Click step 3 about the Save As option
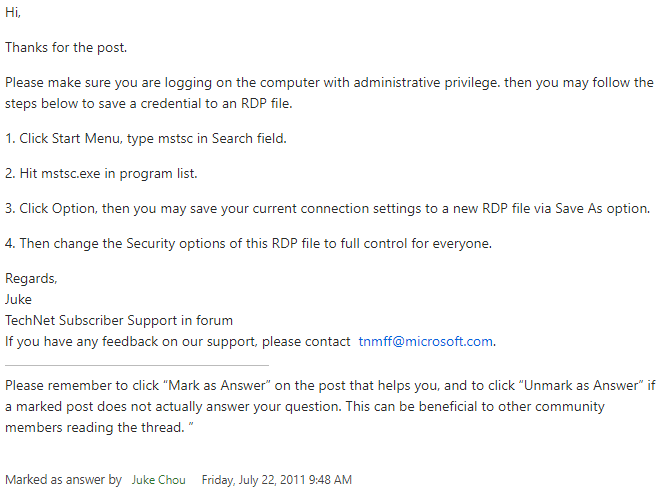Screen dimensions: 664x499 tap(327, 208)
